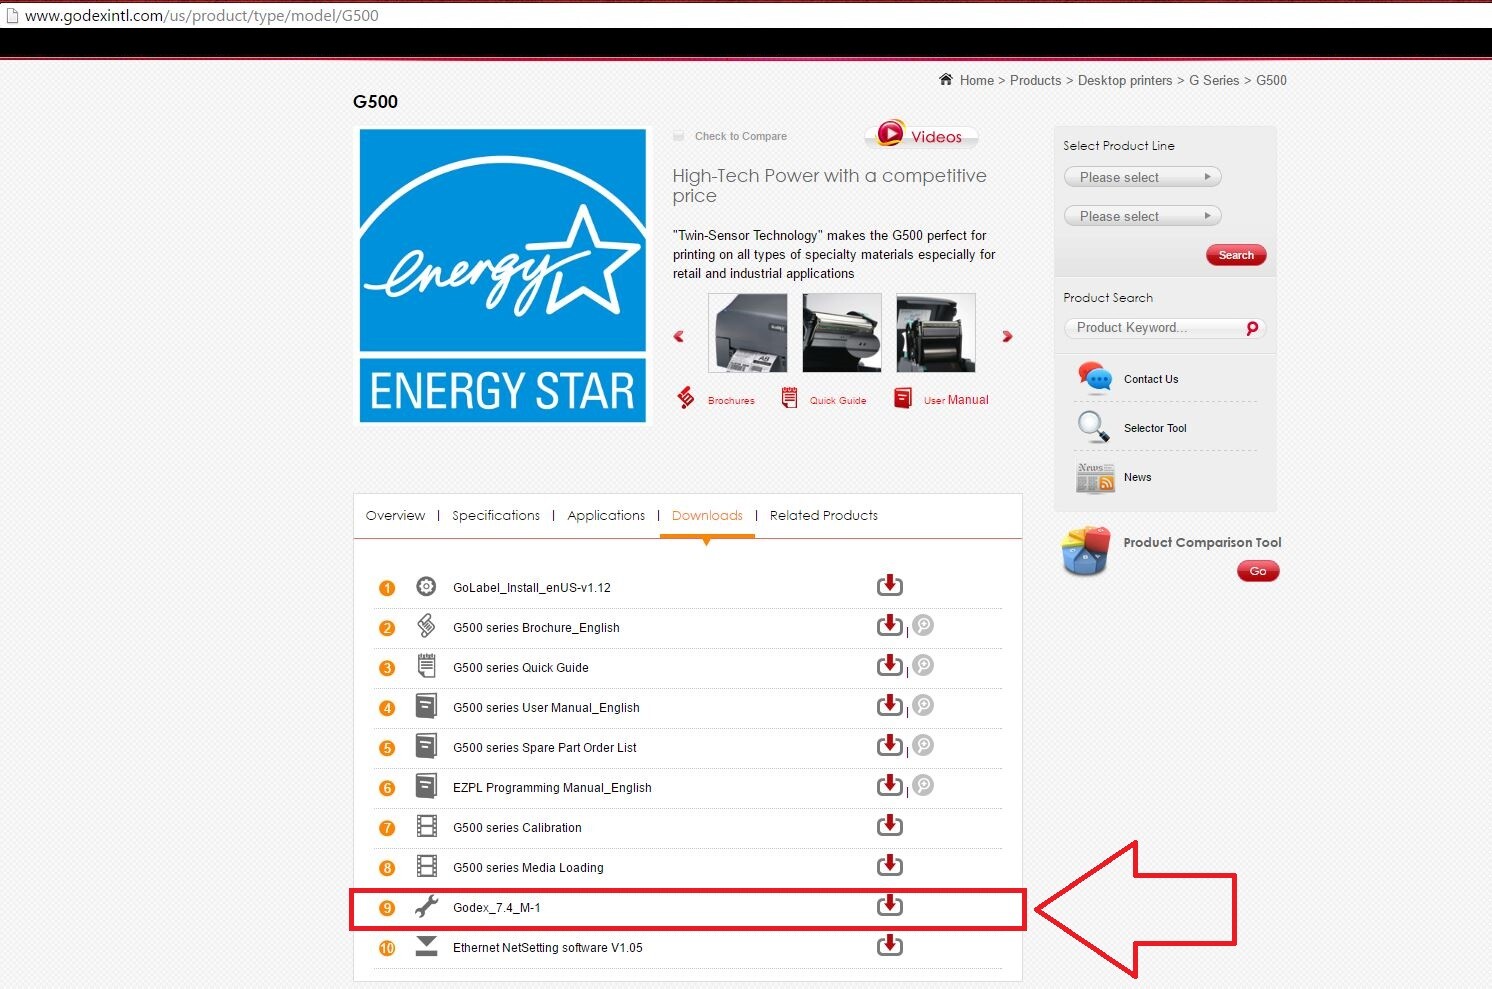This screenshot has height=989, width=1492.
Task: Open the second Please select dropdown
Action: (x=1143, y=216)
